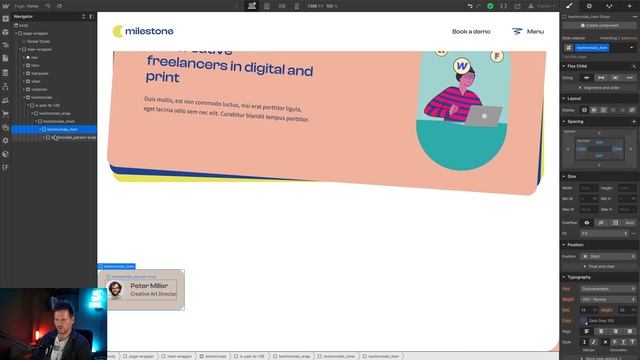Expand Float and clear options
This screenshot has width=640, height=360.
pos(599,266)
